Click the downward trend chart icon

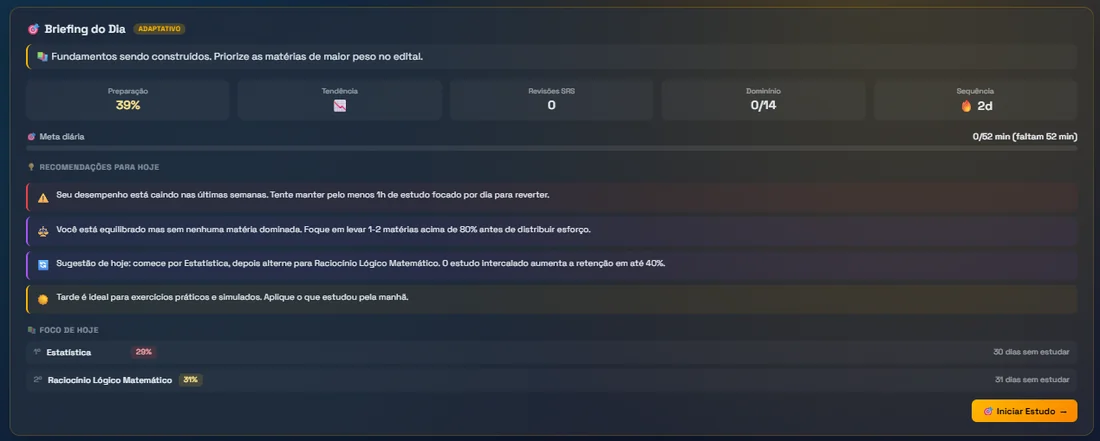[x=340, y=106]
